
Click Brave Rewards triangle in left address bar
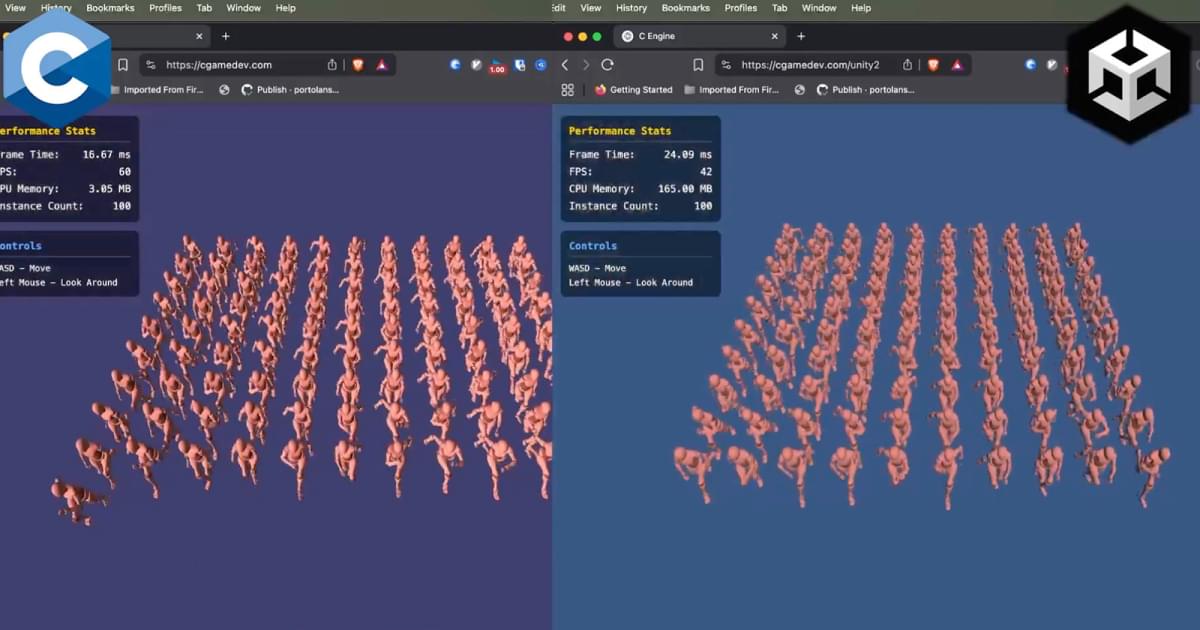point(382,65)
